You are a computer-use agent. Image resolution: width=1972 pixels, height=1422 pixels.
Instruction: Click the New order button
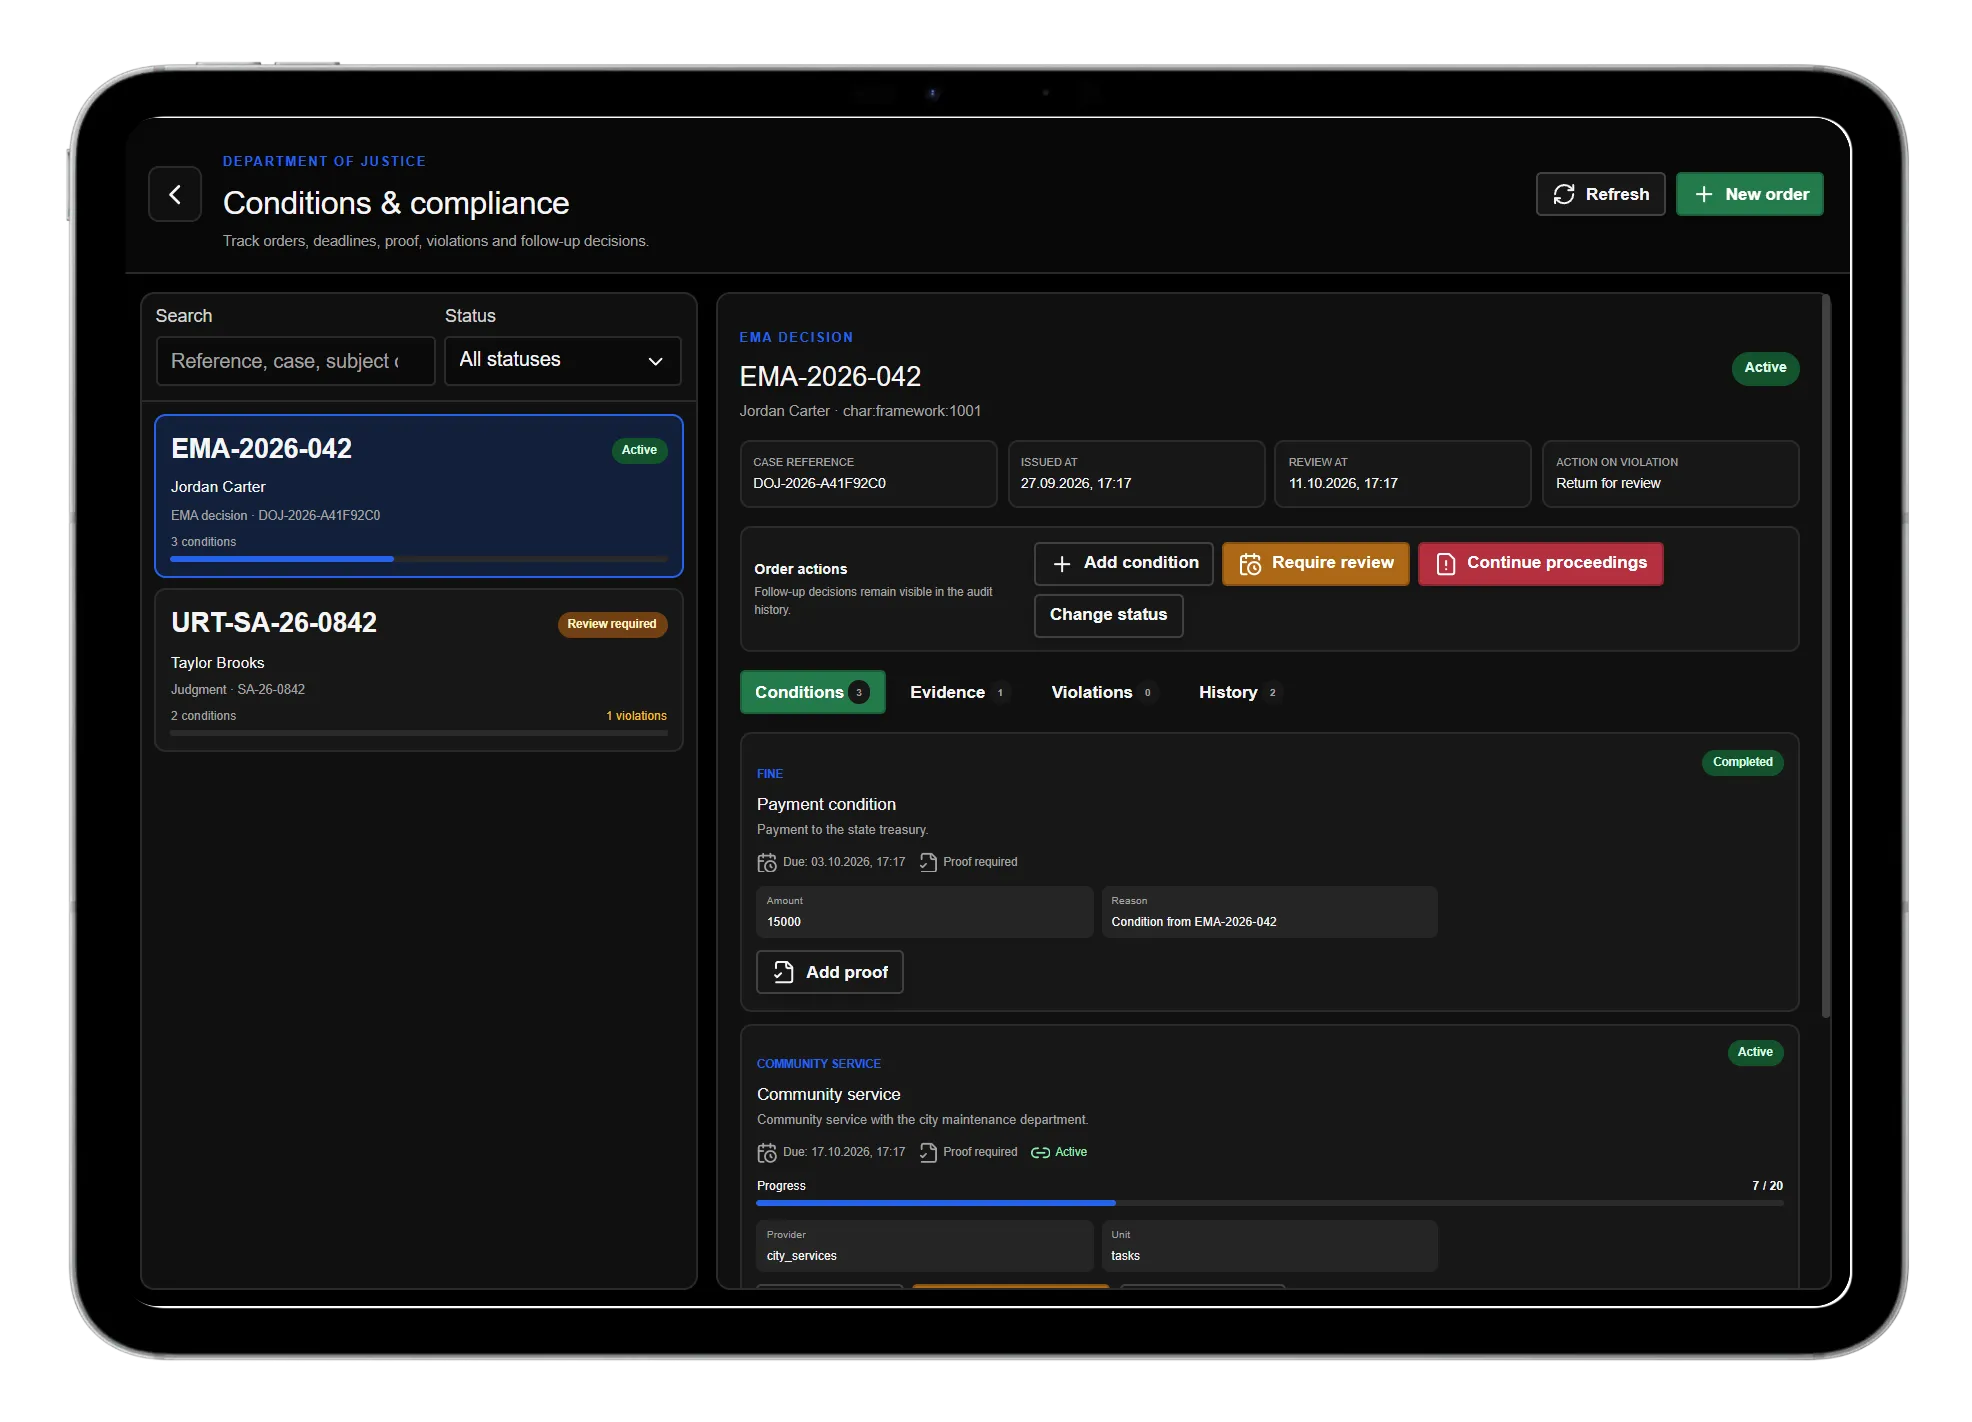point(1749,194)
